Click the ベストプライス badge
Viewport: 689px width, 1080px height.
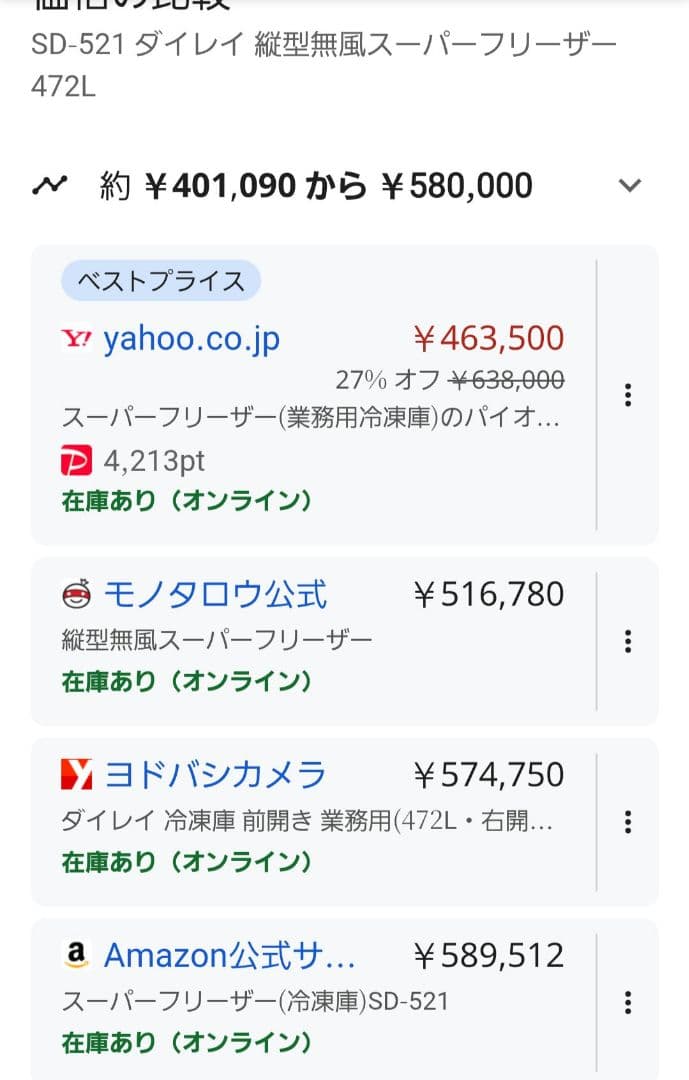click(x=160, y=281)
